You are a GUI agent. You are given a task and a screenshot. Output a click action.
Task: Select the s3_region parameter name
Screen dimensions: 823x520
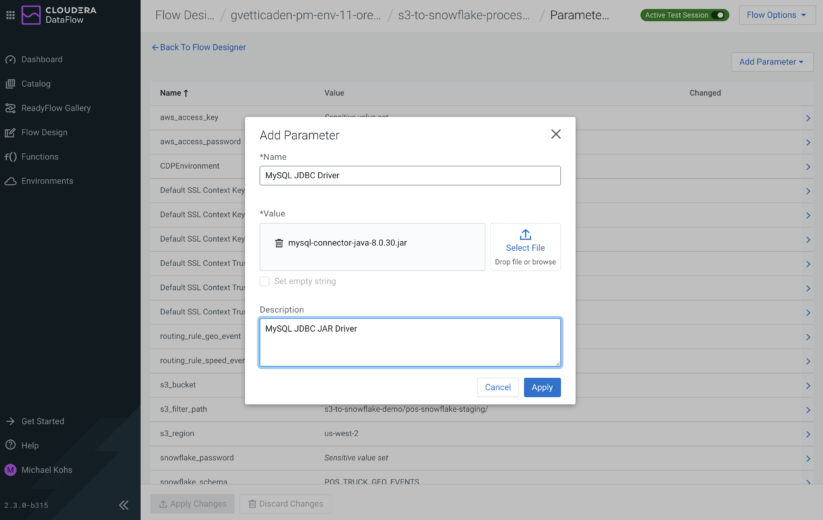(x=177, y=433)
